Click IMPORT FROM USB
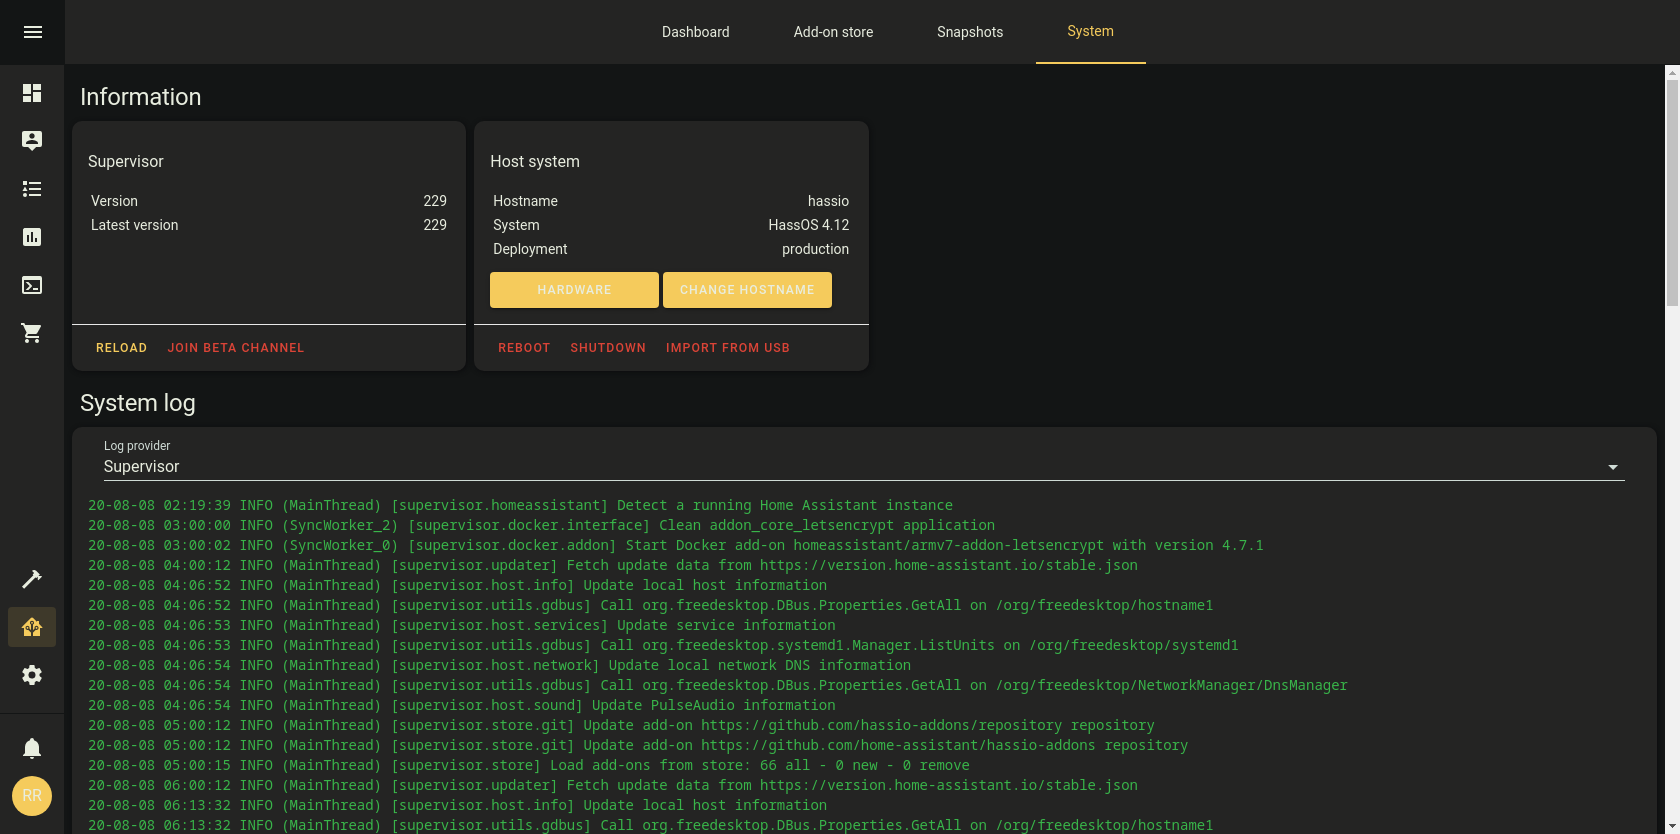1680x834 pixels. tap(728, 348)
